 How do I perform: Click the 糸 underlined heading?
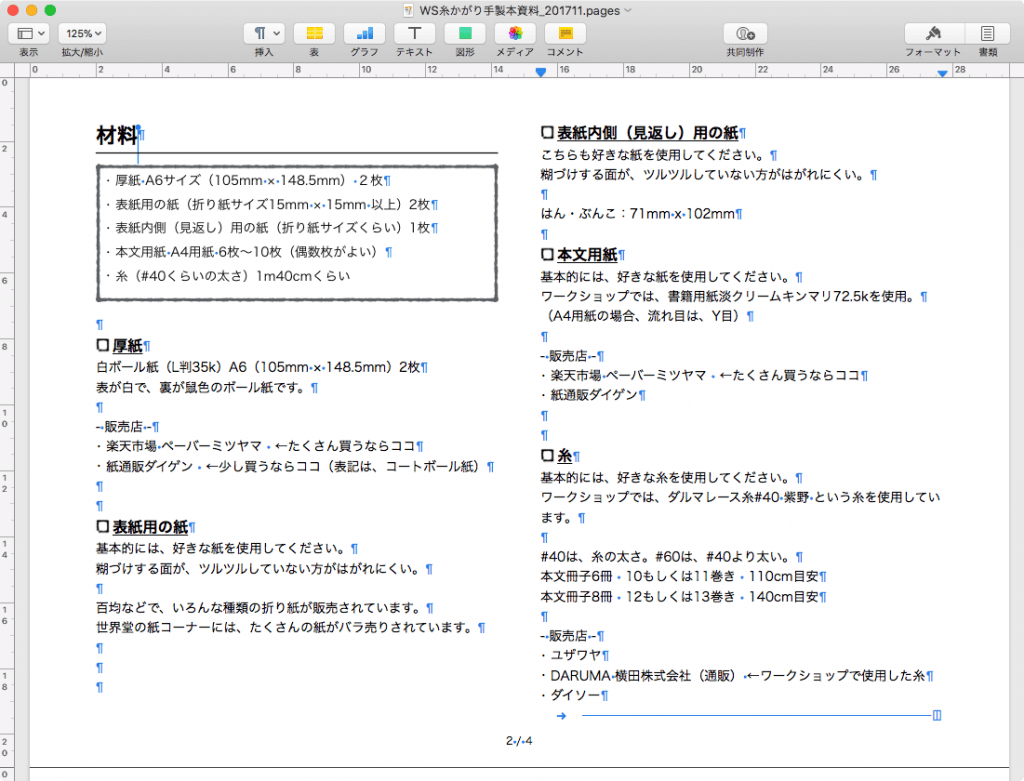[x=565, y=456]
